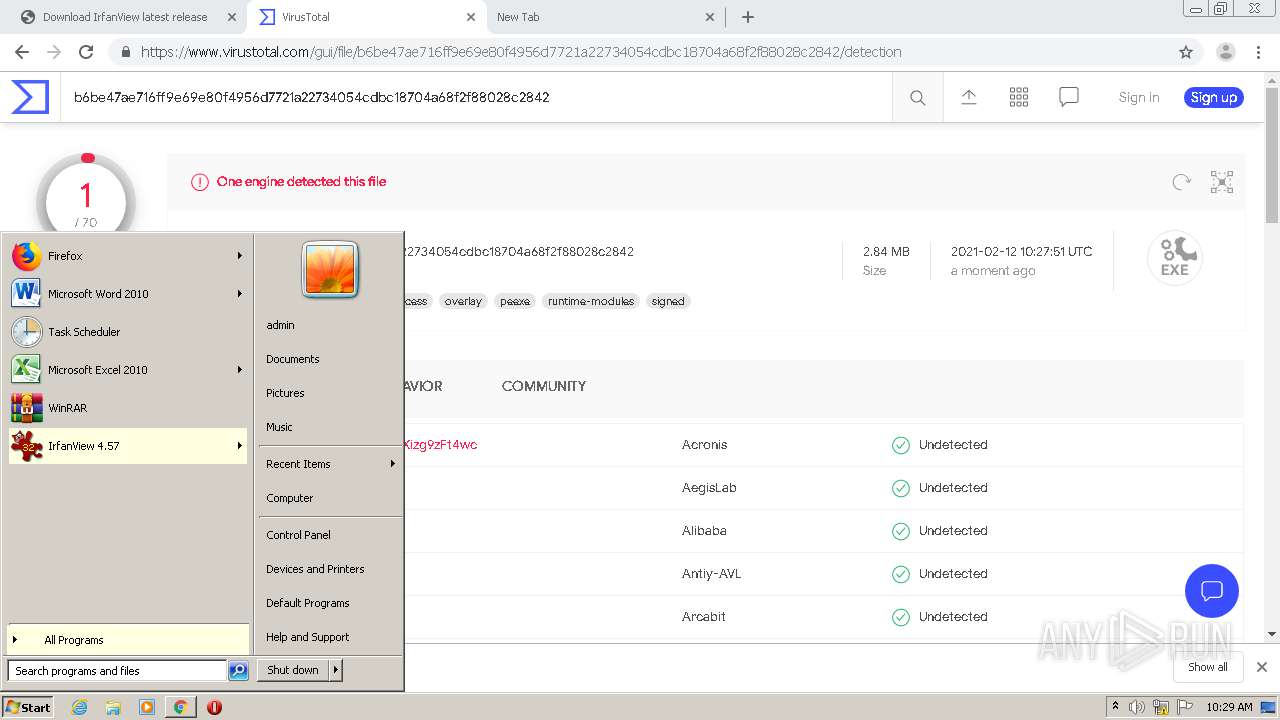Open Music from Start menu
The height and width of the screenshot is (720, 1280).
(279, 427)
